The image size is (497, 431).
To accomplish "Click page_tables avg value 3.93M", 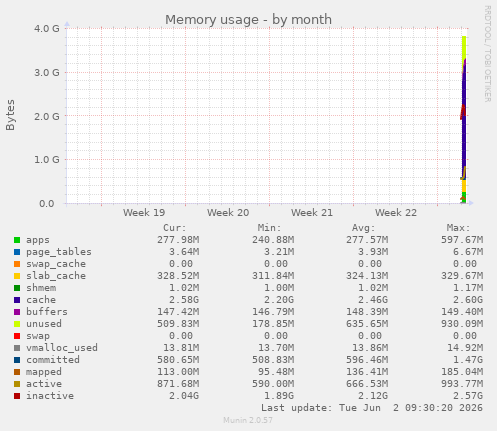I will coord(373,252).
